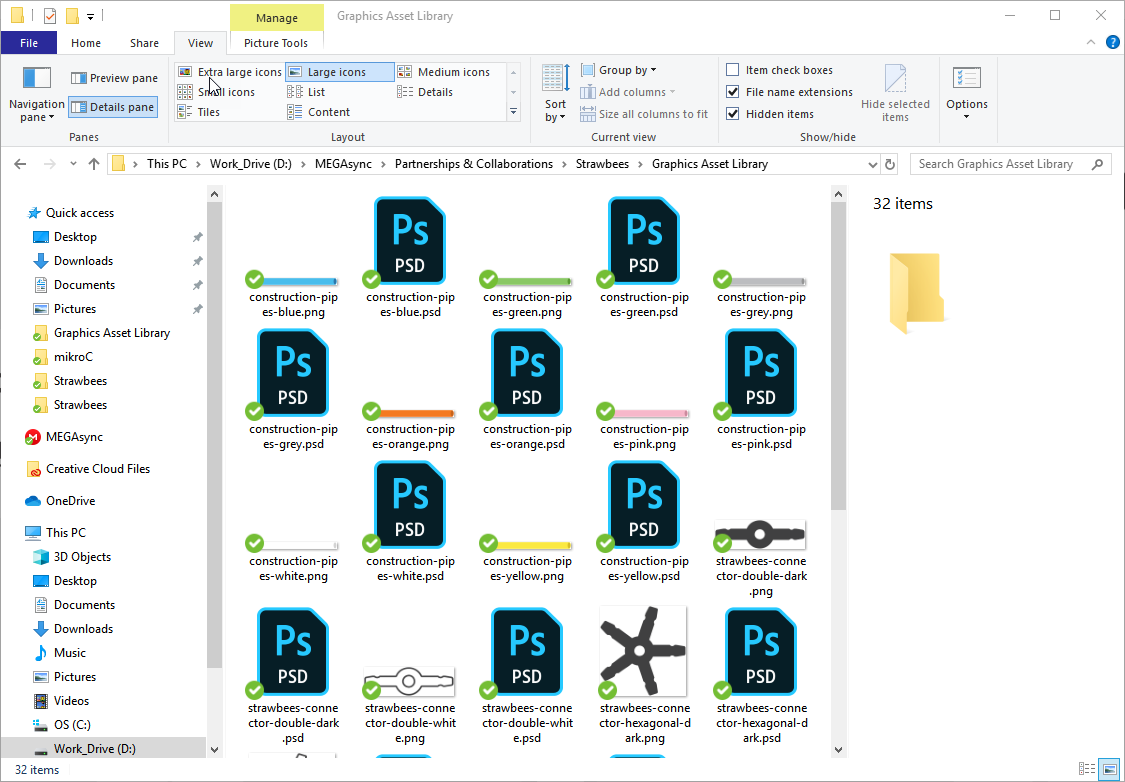
Task: Open address bar history dropdown
Action: tap(872, 164)
